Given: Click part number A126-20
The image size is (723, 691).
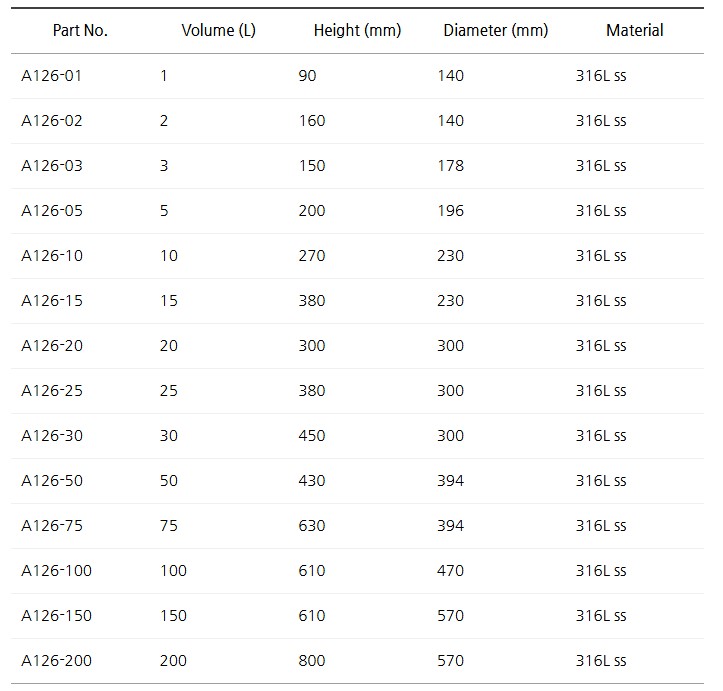Looking at the screenshot, I should pyautogui.click(x=52, y=346).
